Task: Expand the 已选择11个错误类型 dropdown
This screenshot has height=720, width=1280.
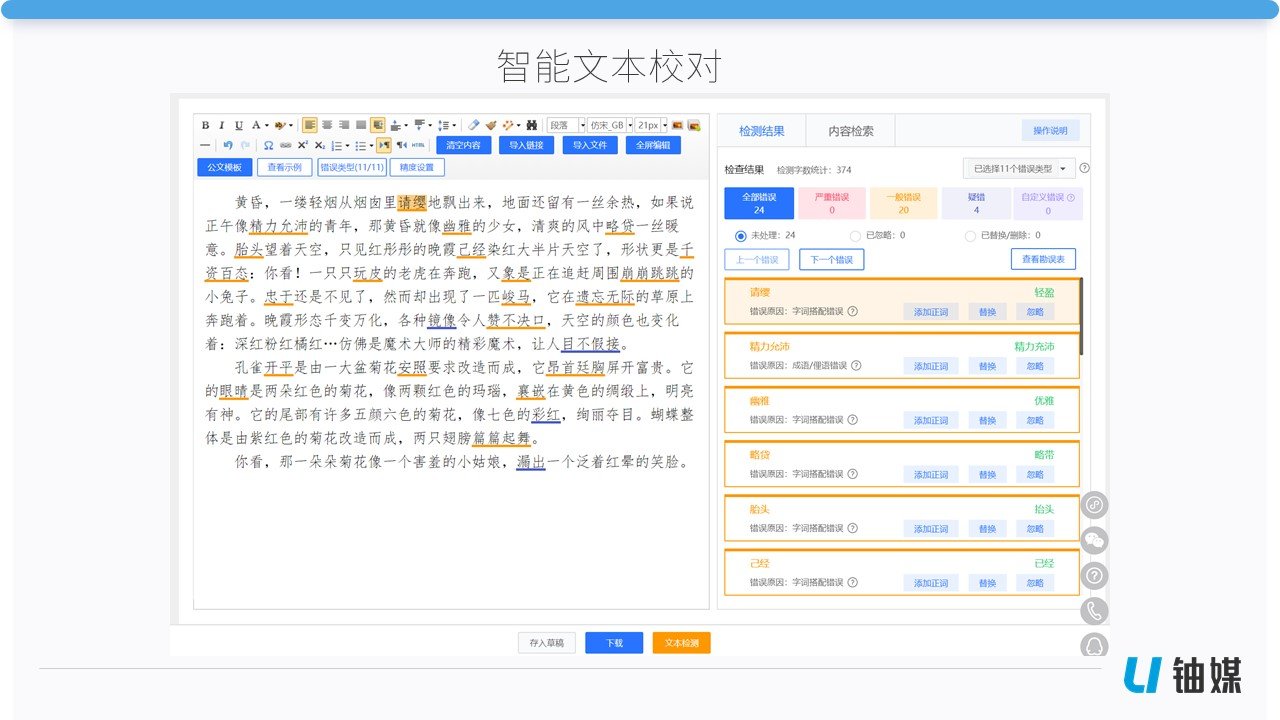Action: [1017, 167]
